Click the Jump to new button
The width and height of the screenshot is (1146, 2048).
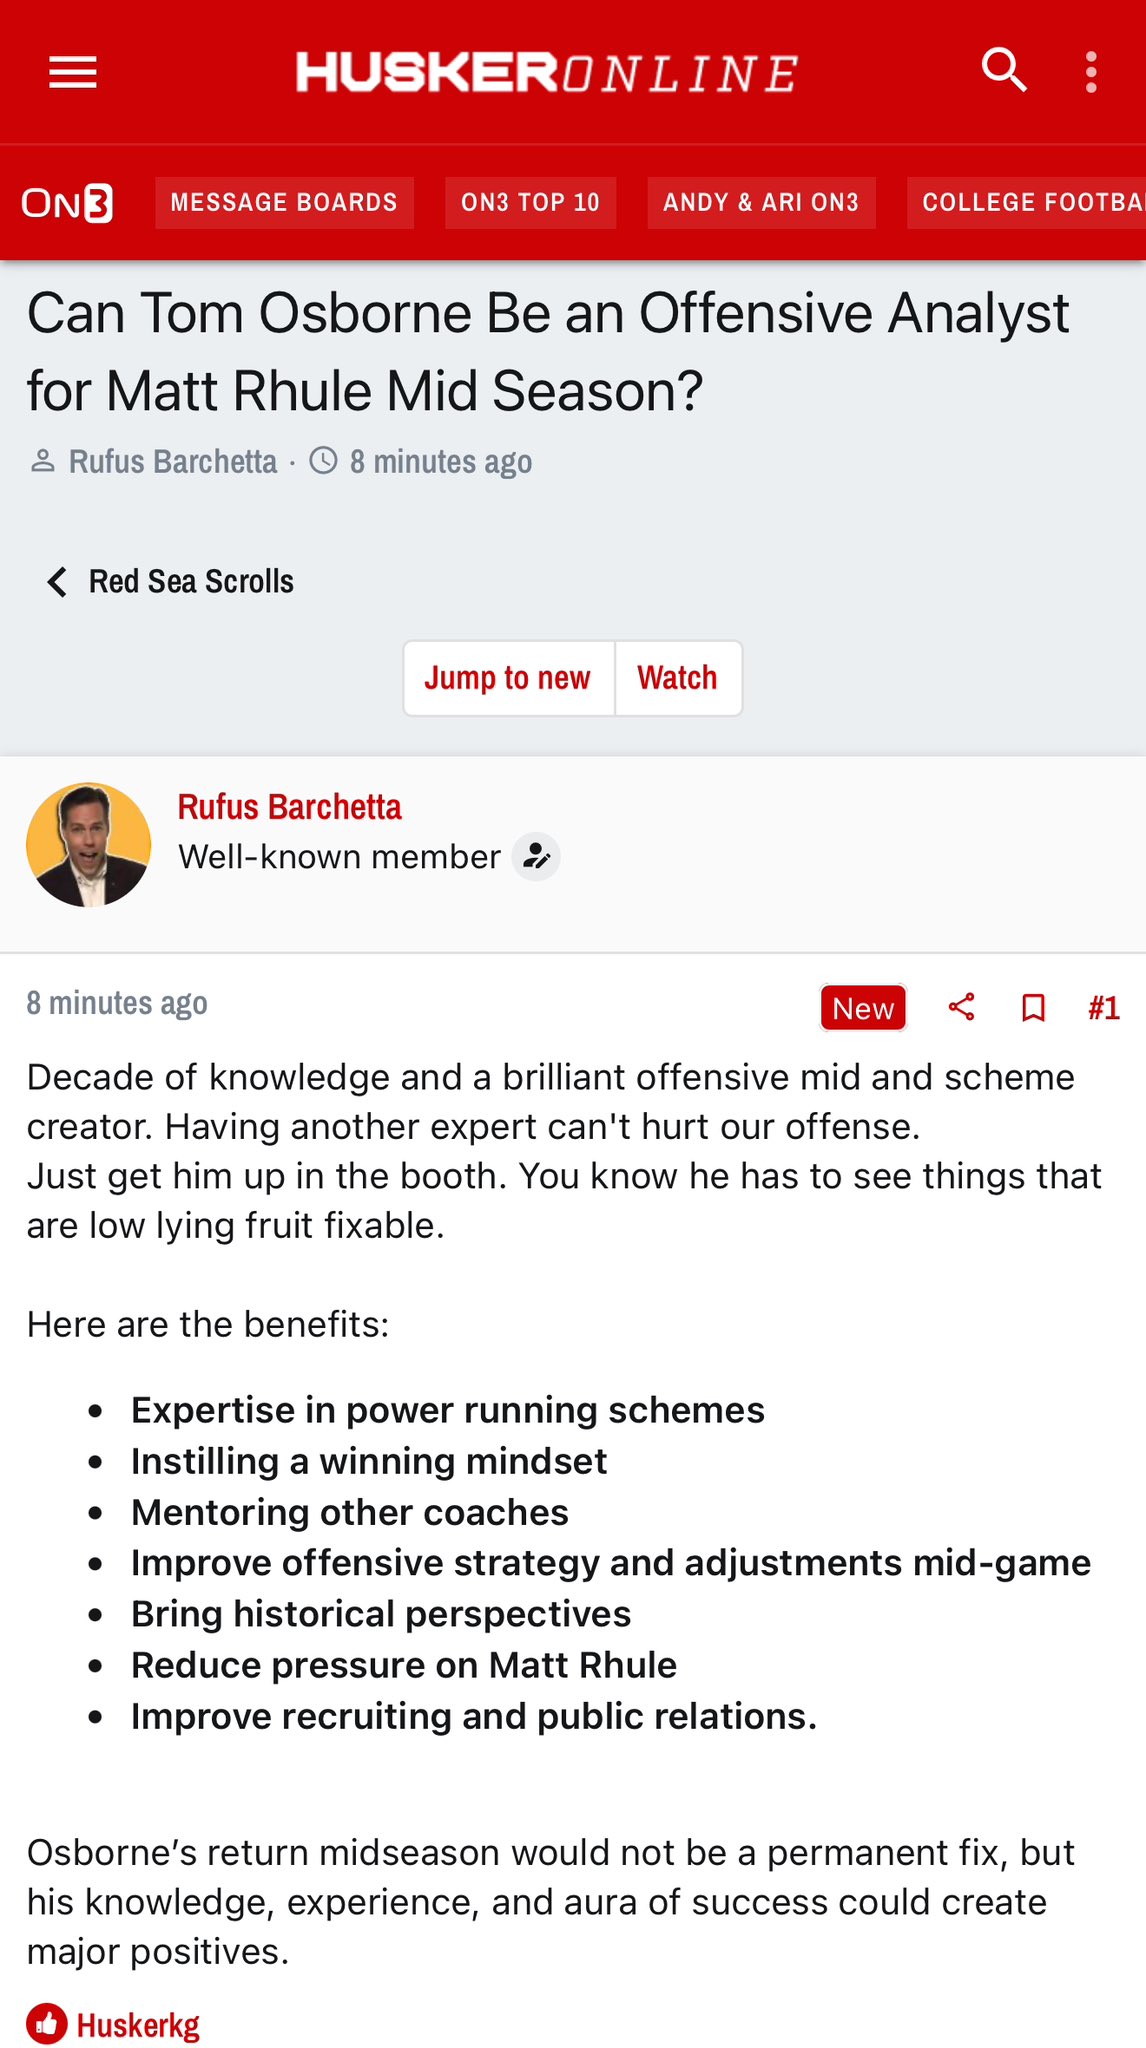point(508,678)
